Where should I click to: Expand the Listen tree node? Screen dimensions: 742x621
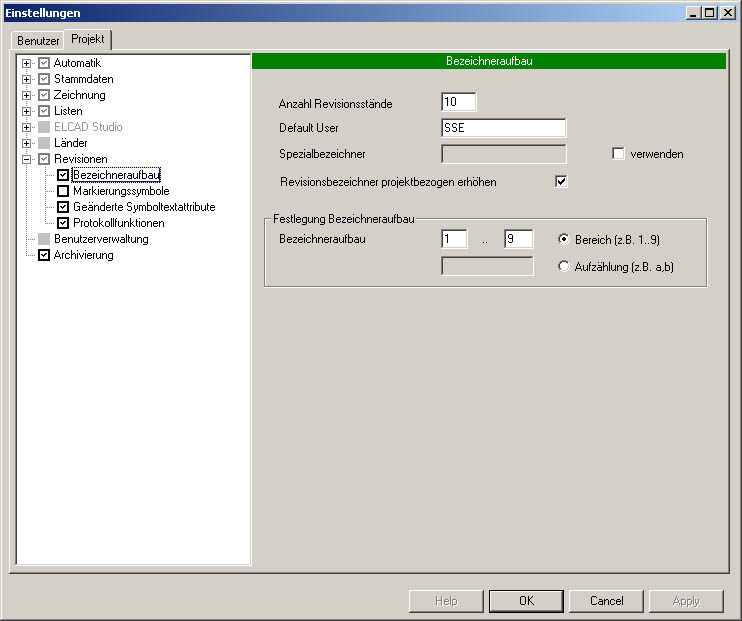26,111
